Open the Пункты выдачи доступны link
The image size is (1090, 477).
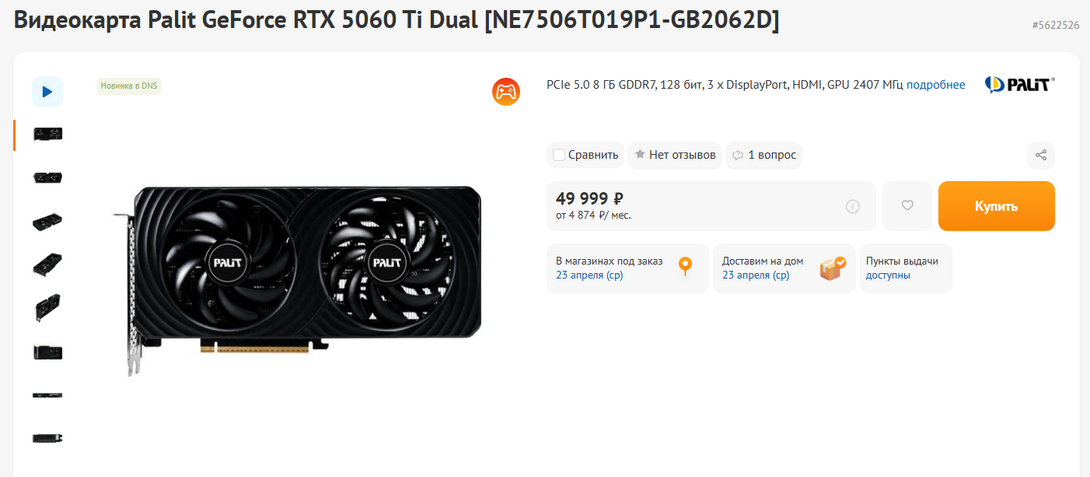(888, 275)
